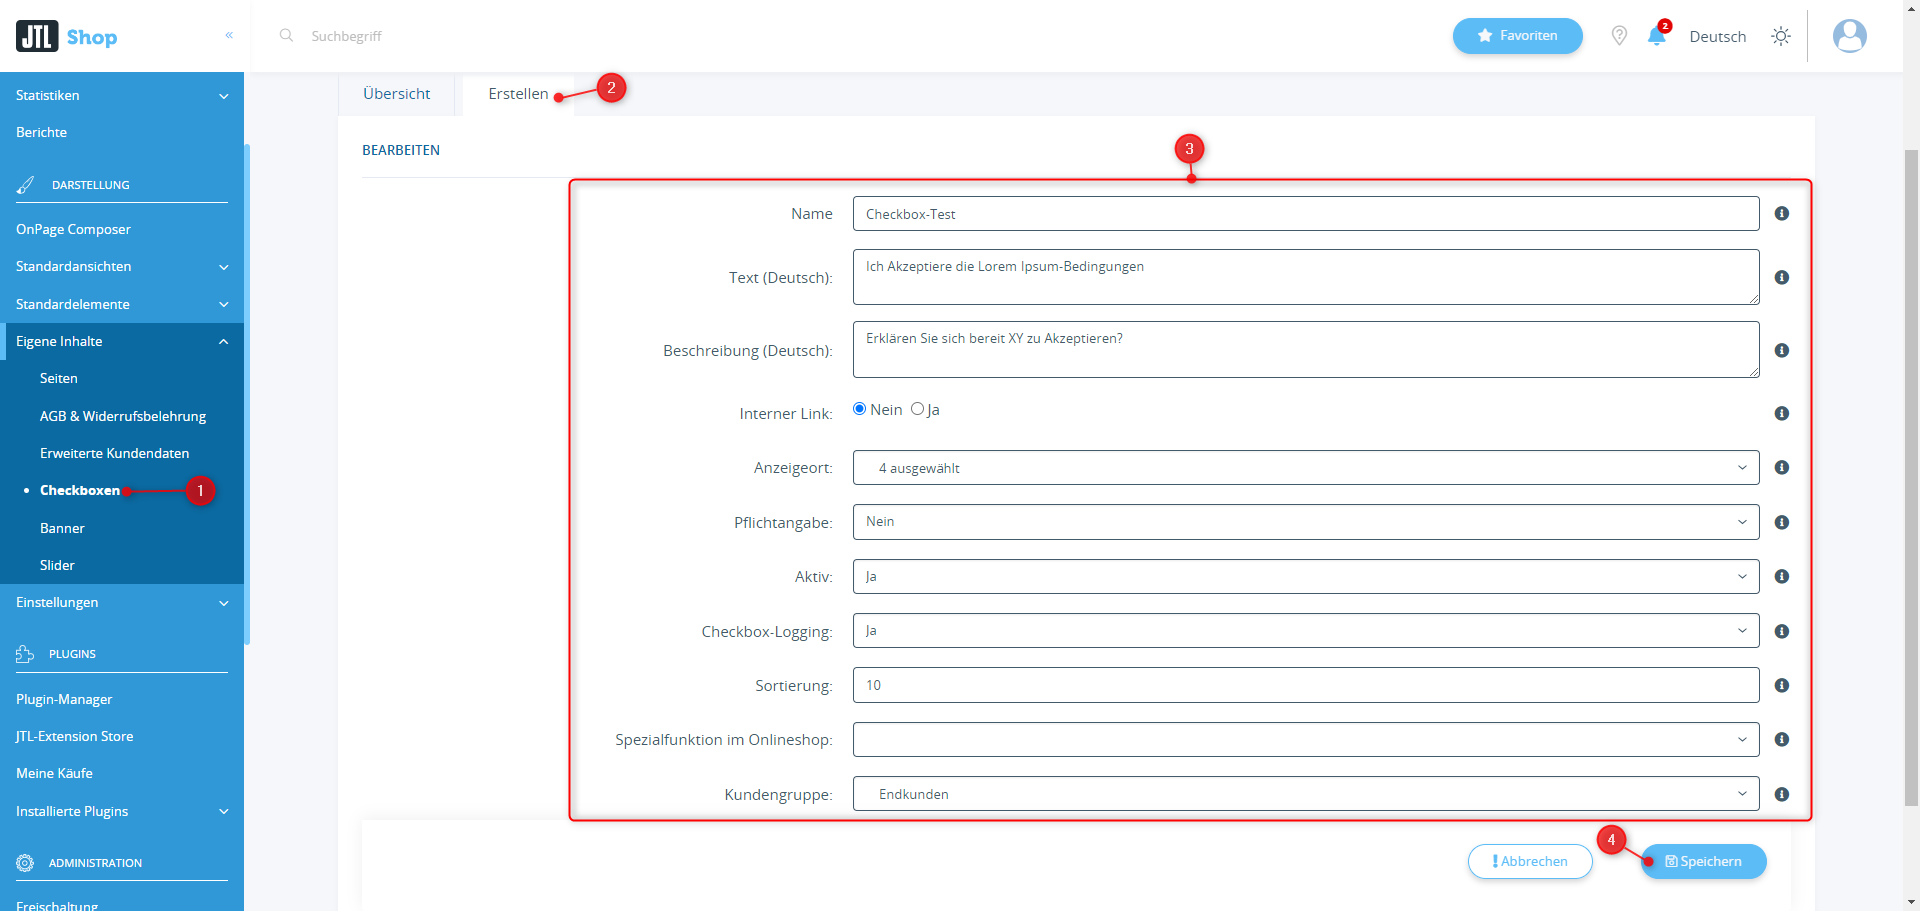Select Ja for Interner Link

[x=917, y=409]
